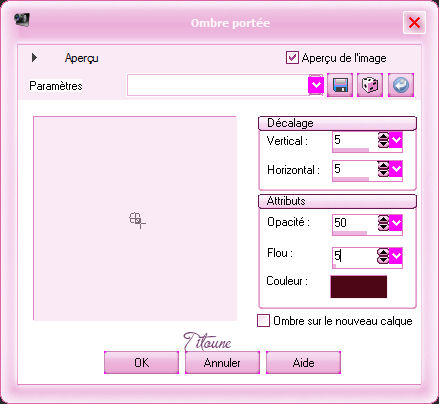Toggle the Aperçu de l'image checkbox

(292, 58)
